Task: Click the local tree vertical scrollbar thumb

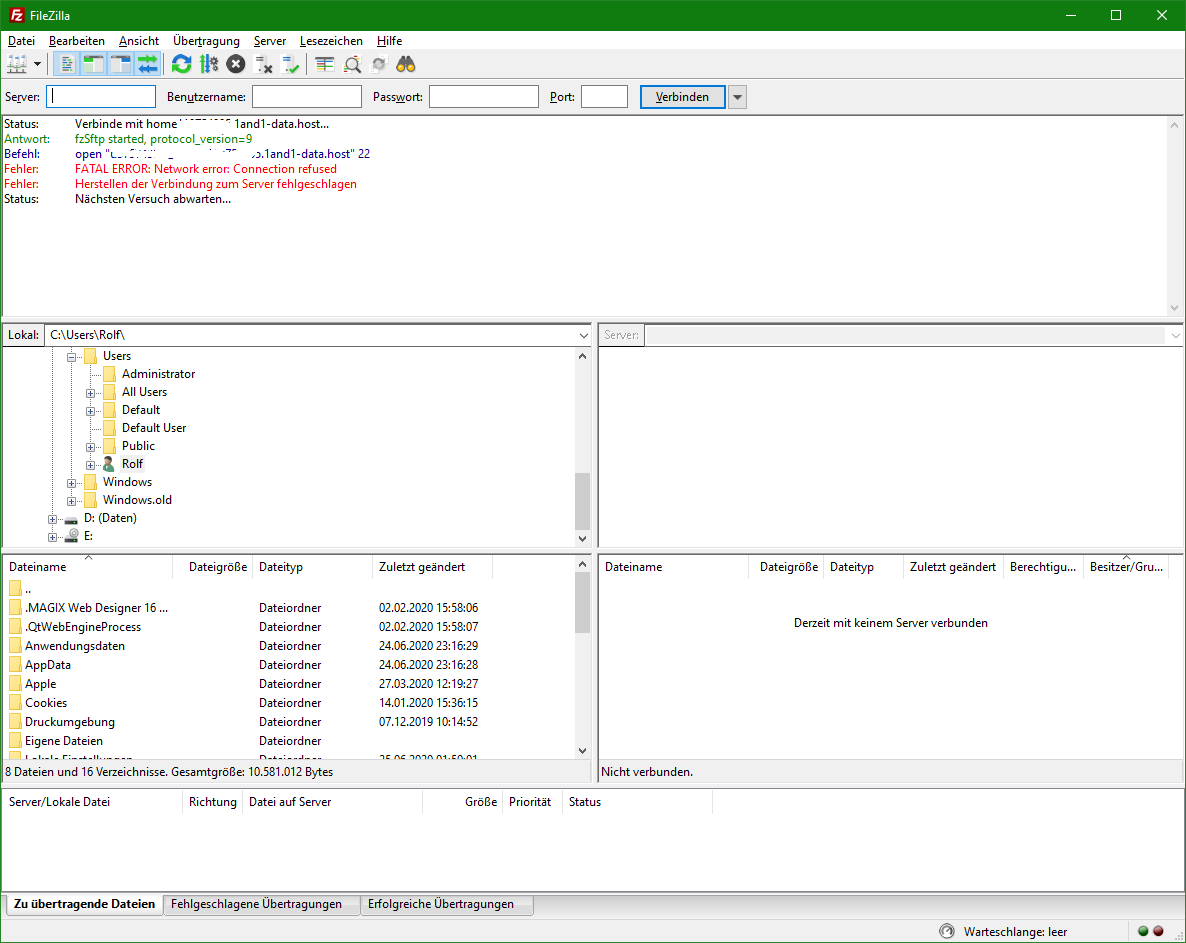Action: tap(582, 501)
